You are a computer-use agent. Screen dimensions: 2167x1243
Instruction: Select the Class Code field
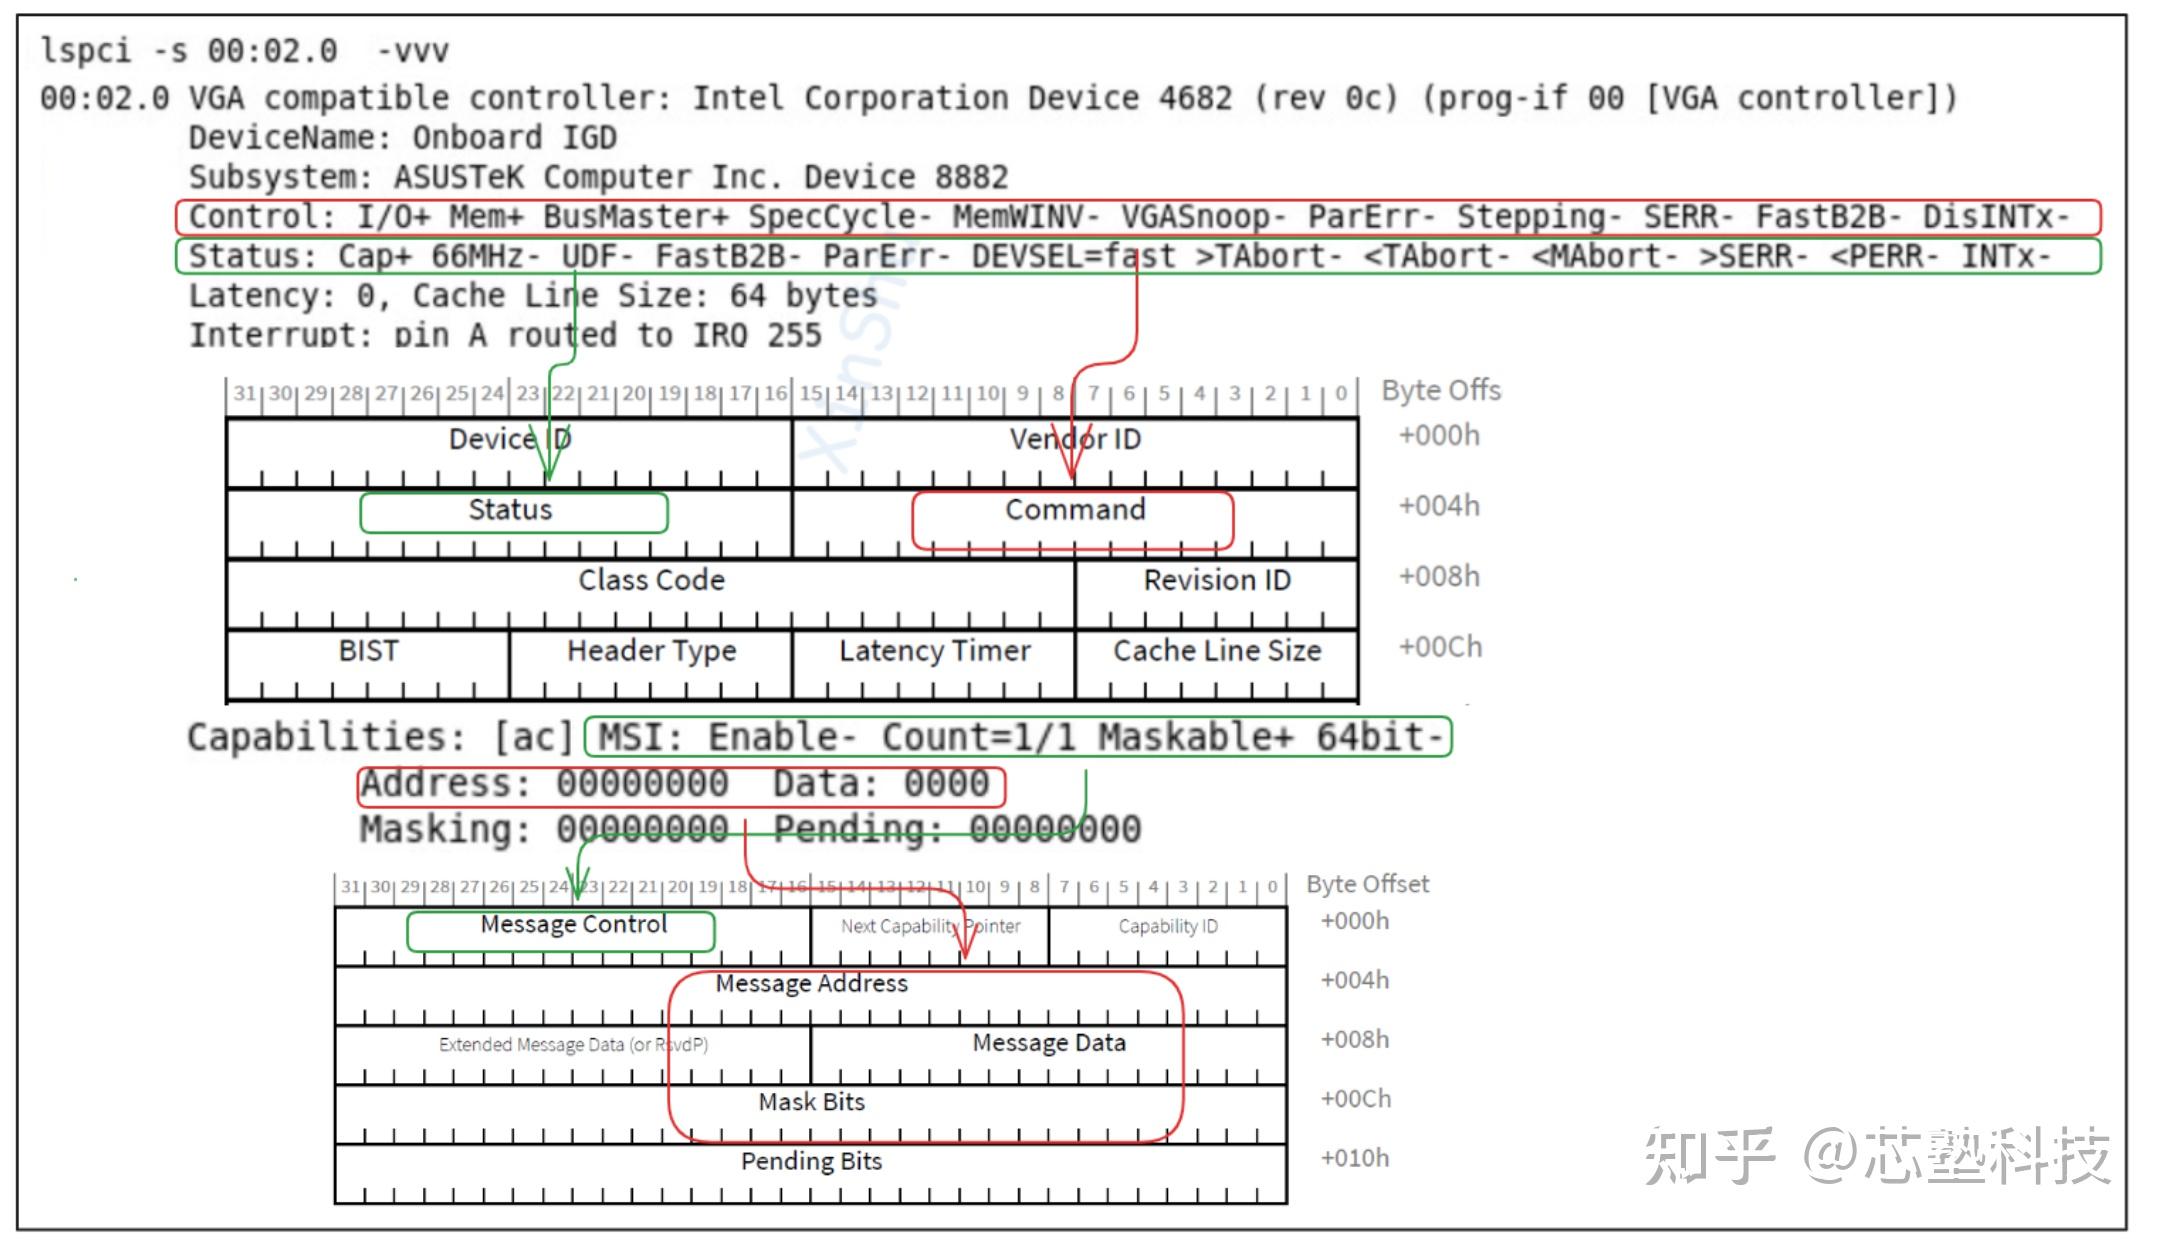[650, 580]
